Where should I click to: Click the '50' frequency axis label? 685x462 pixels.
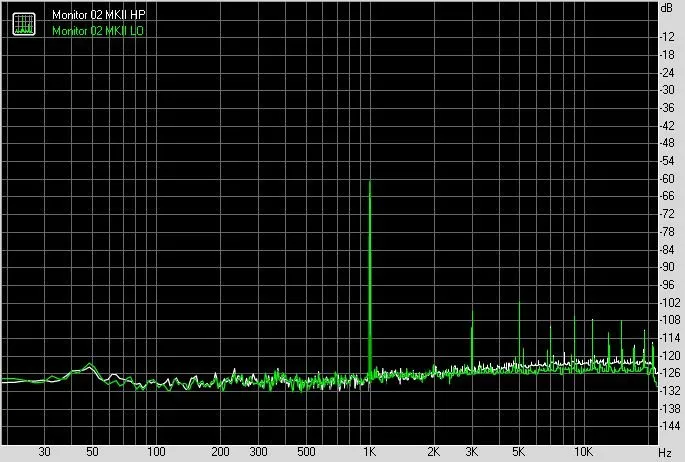(x=92, y=452)
